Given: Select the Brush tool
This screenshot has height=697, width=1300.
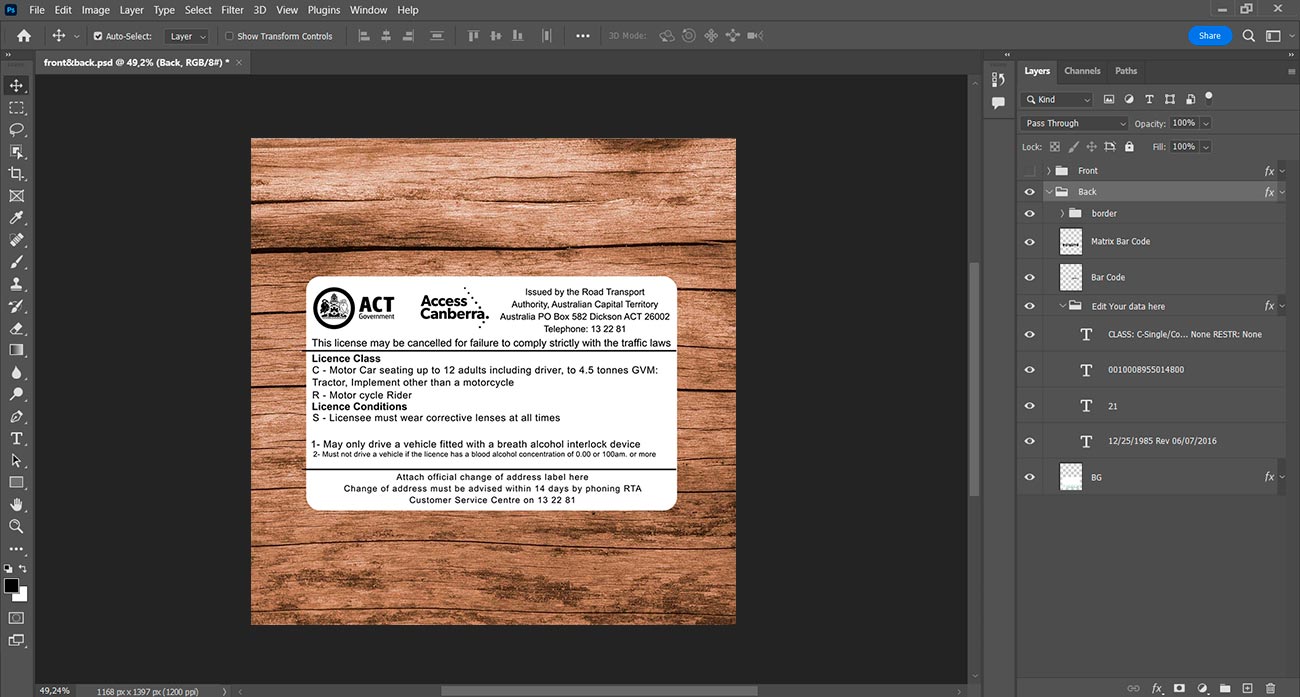Looking at the screenshot, I should coord(16,262).
